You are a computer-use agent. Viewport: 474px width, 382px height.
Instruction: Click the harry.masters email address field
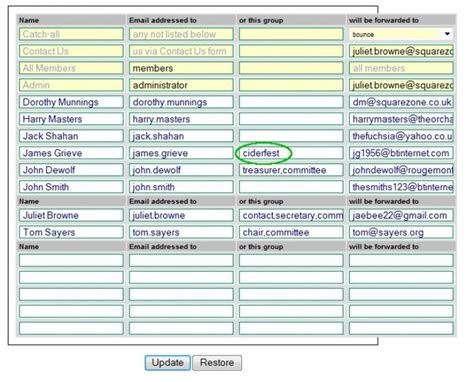pos(181,119)
